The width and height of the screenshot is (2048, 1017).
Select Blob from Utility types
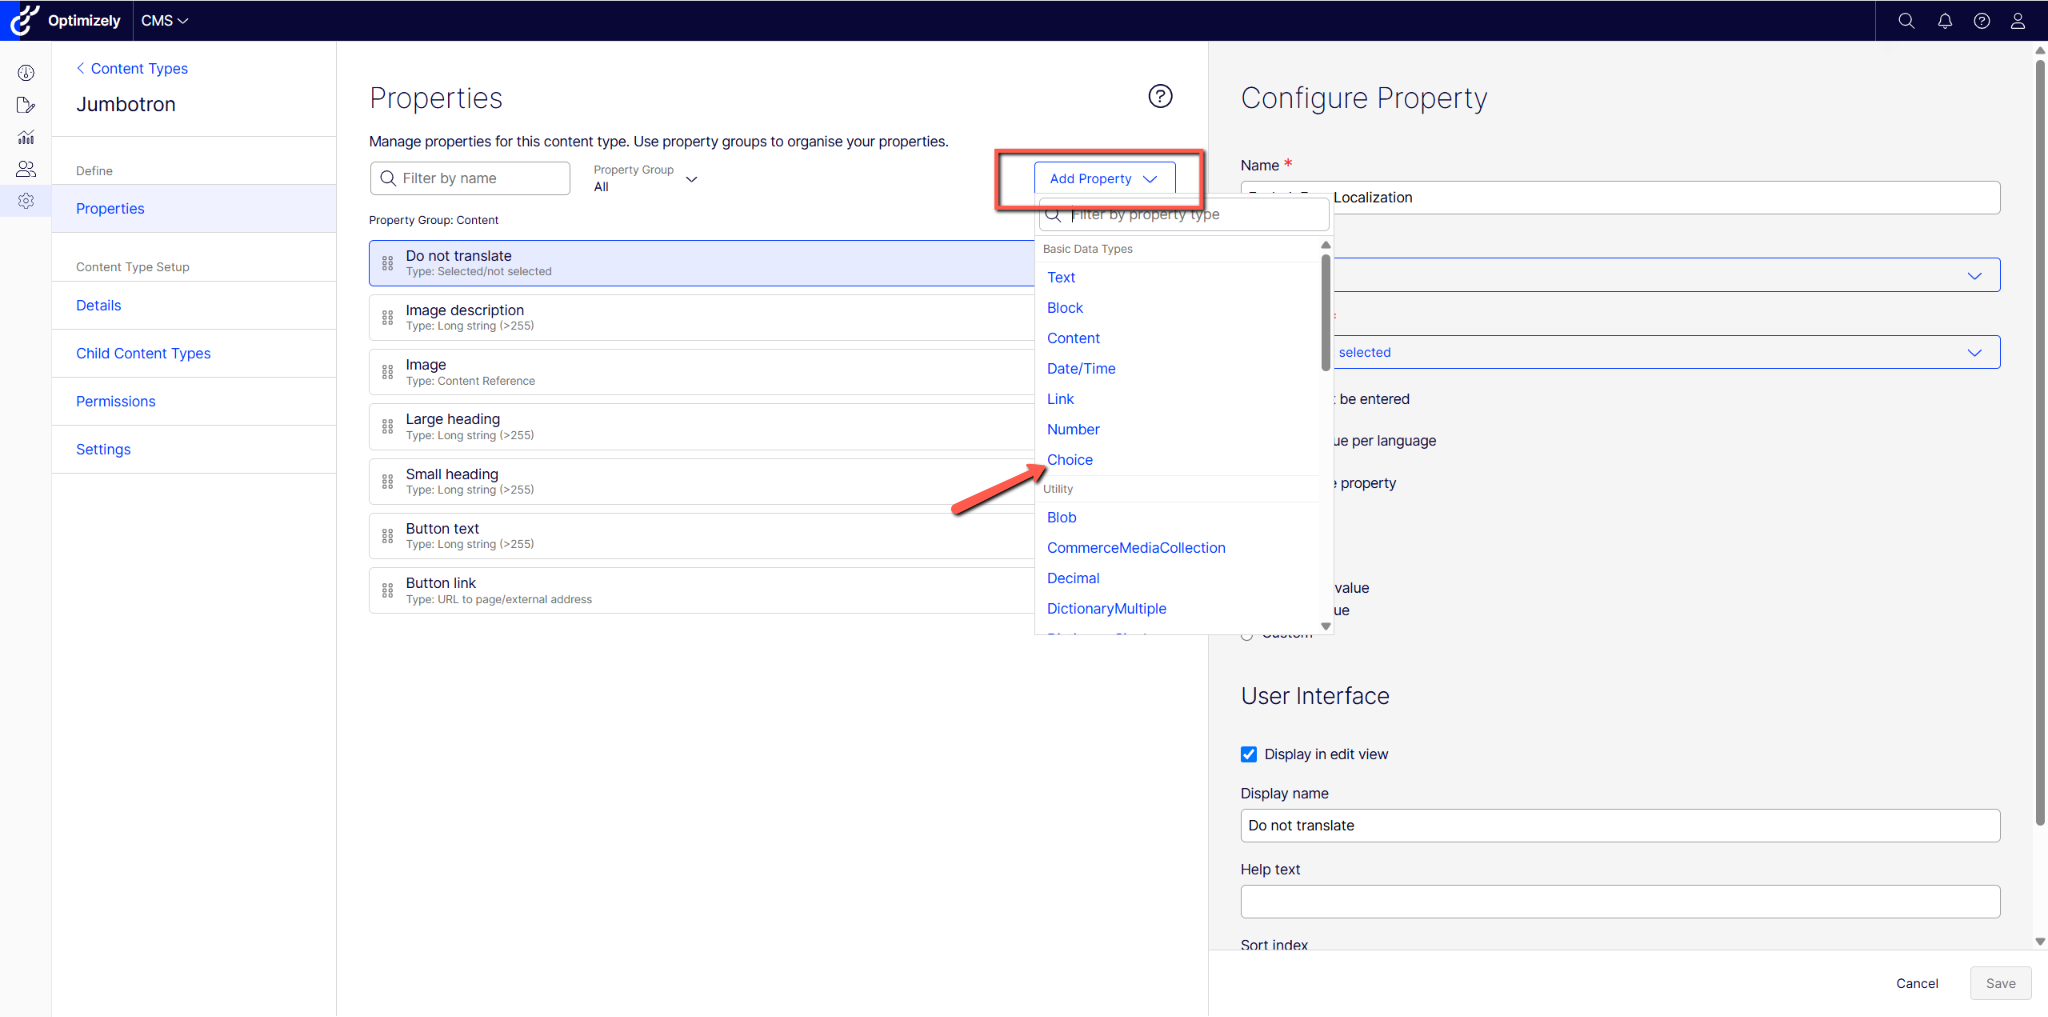pyautogui.click(x=1062, y=517)
